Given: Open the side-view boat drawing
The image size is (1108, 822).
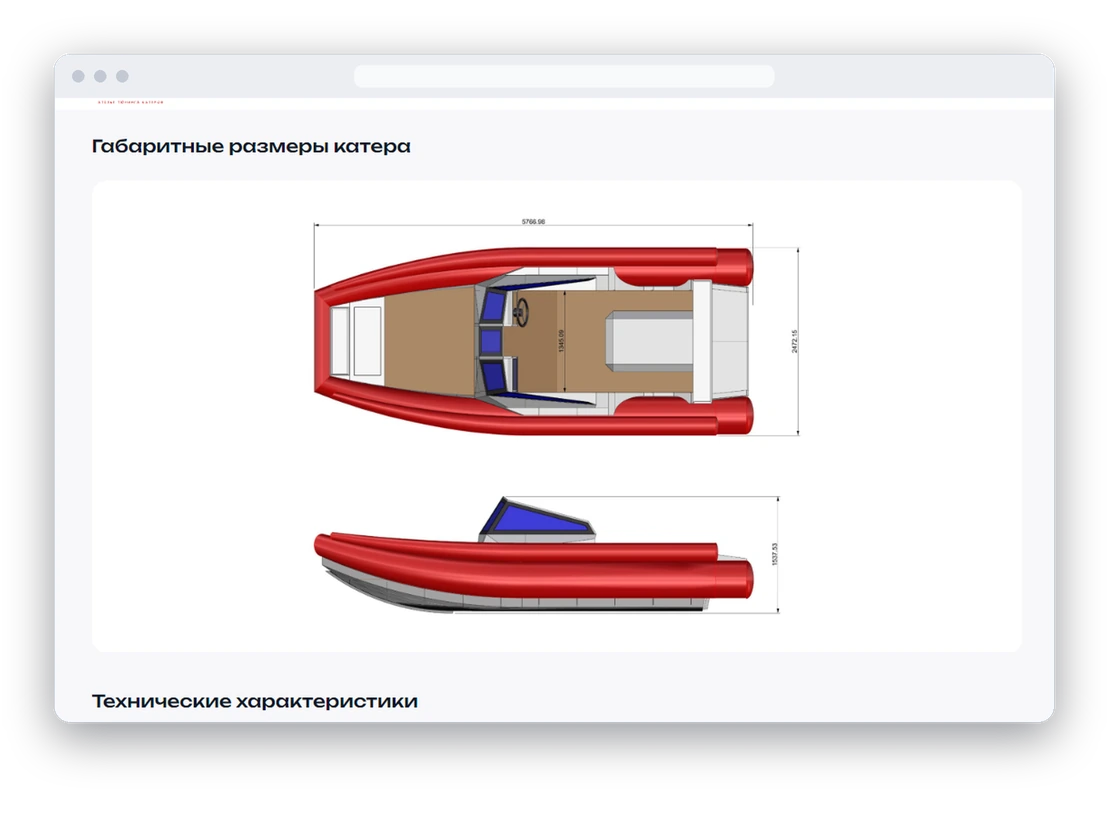Looking at the screenshot, I should (x=546, y=555).
